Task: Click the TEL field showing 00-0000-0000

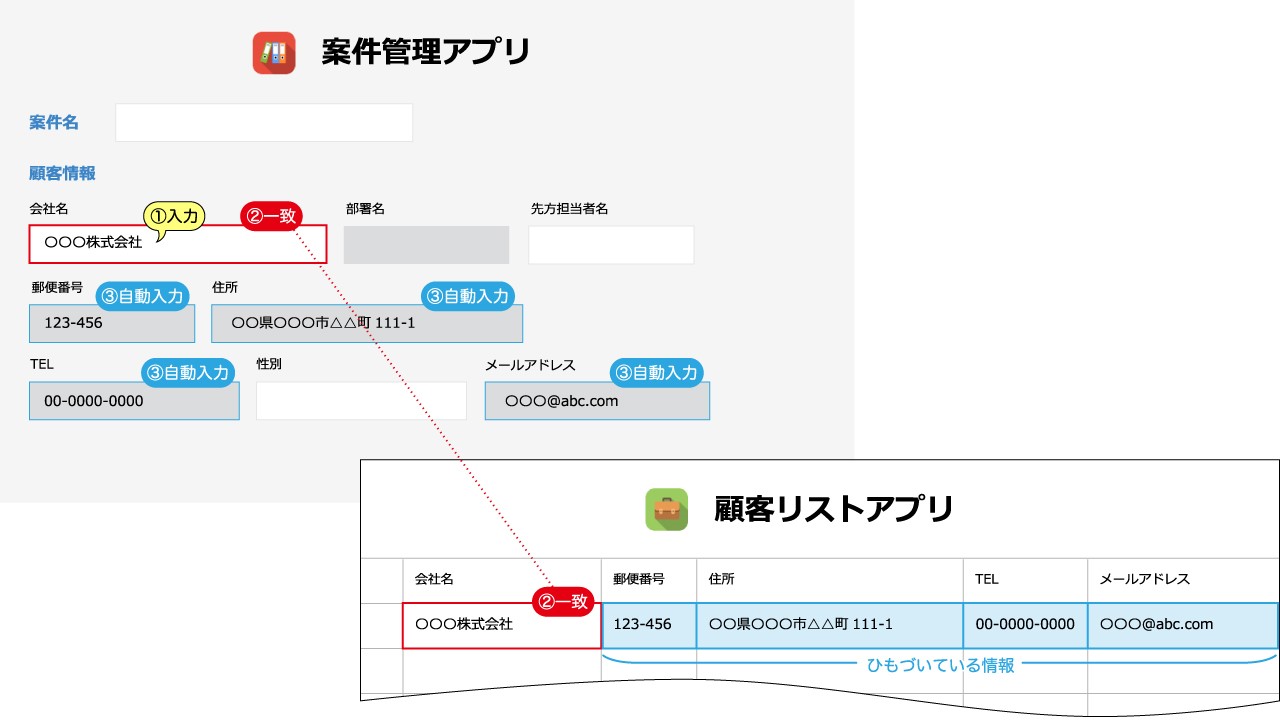Action: click(134, 400)
